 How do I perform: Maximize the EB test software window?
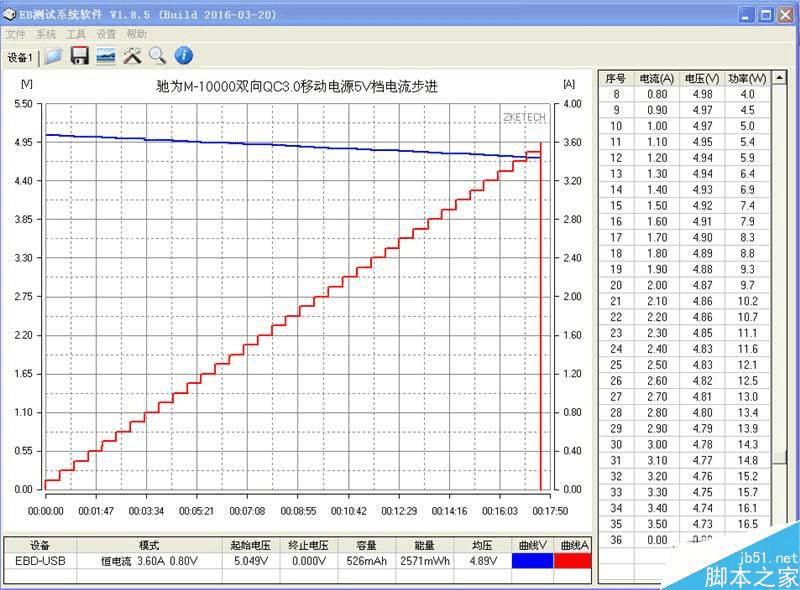766,15
